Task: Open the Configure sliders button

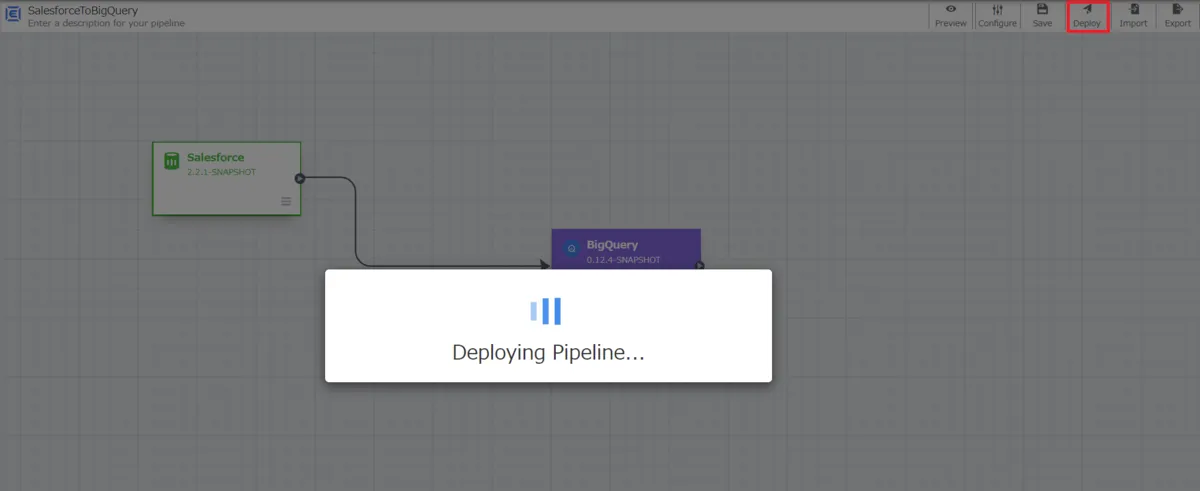Action: tap(997, 16)
